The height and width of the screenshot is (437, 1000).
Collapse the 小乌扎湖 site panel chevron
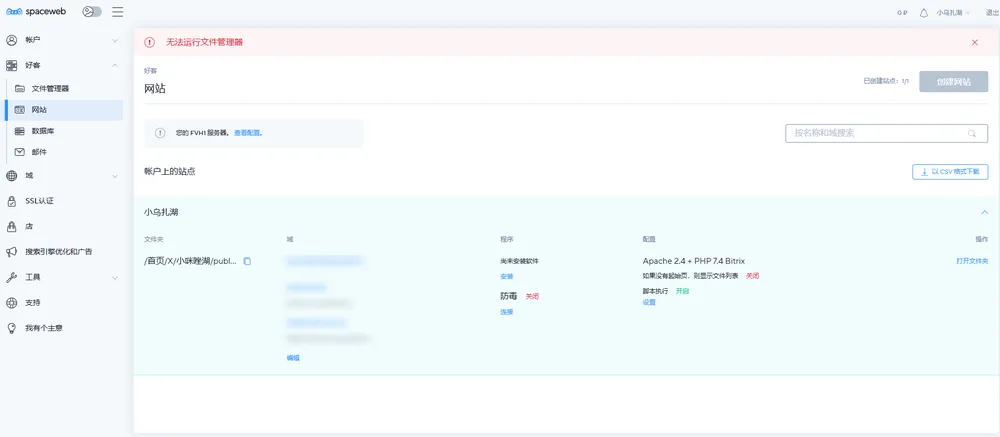click(x=984, y=212)
